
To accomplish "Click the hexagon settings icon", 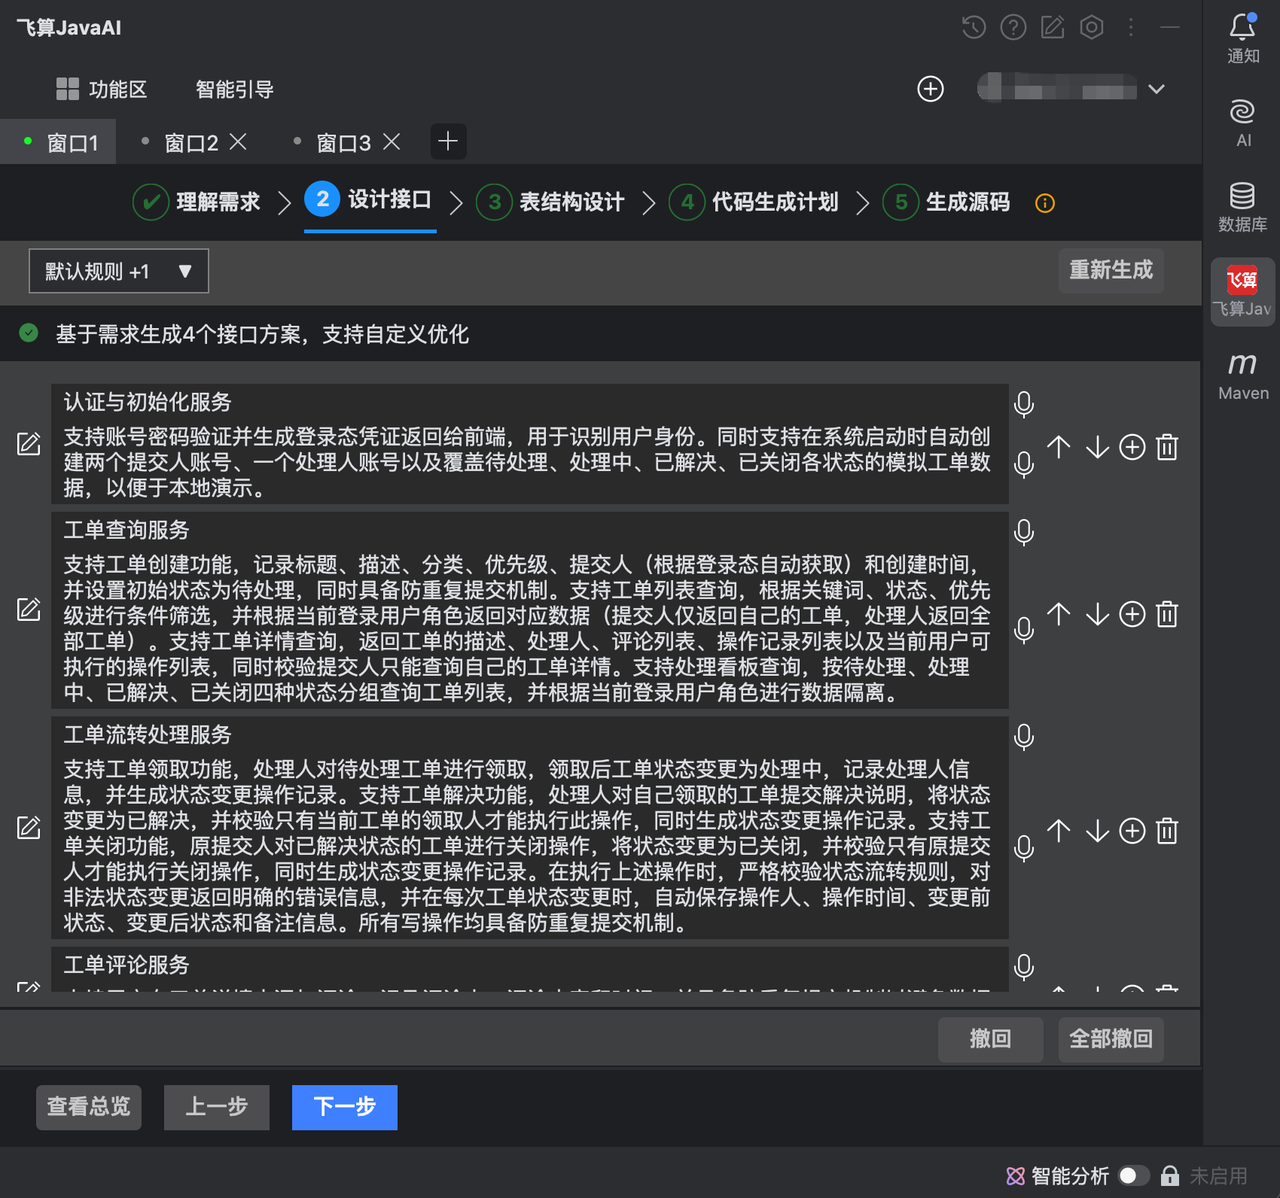I will coord(1092,28).
